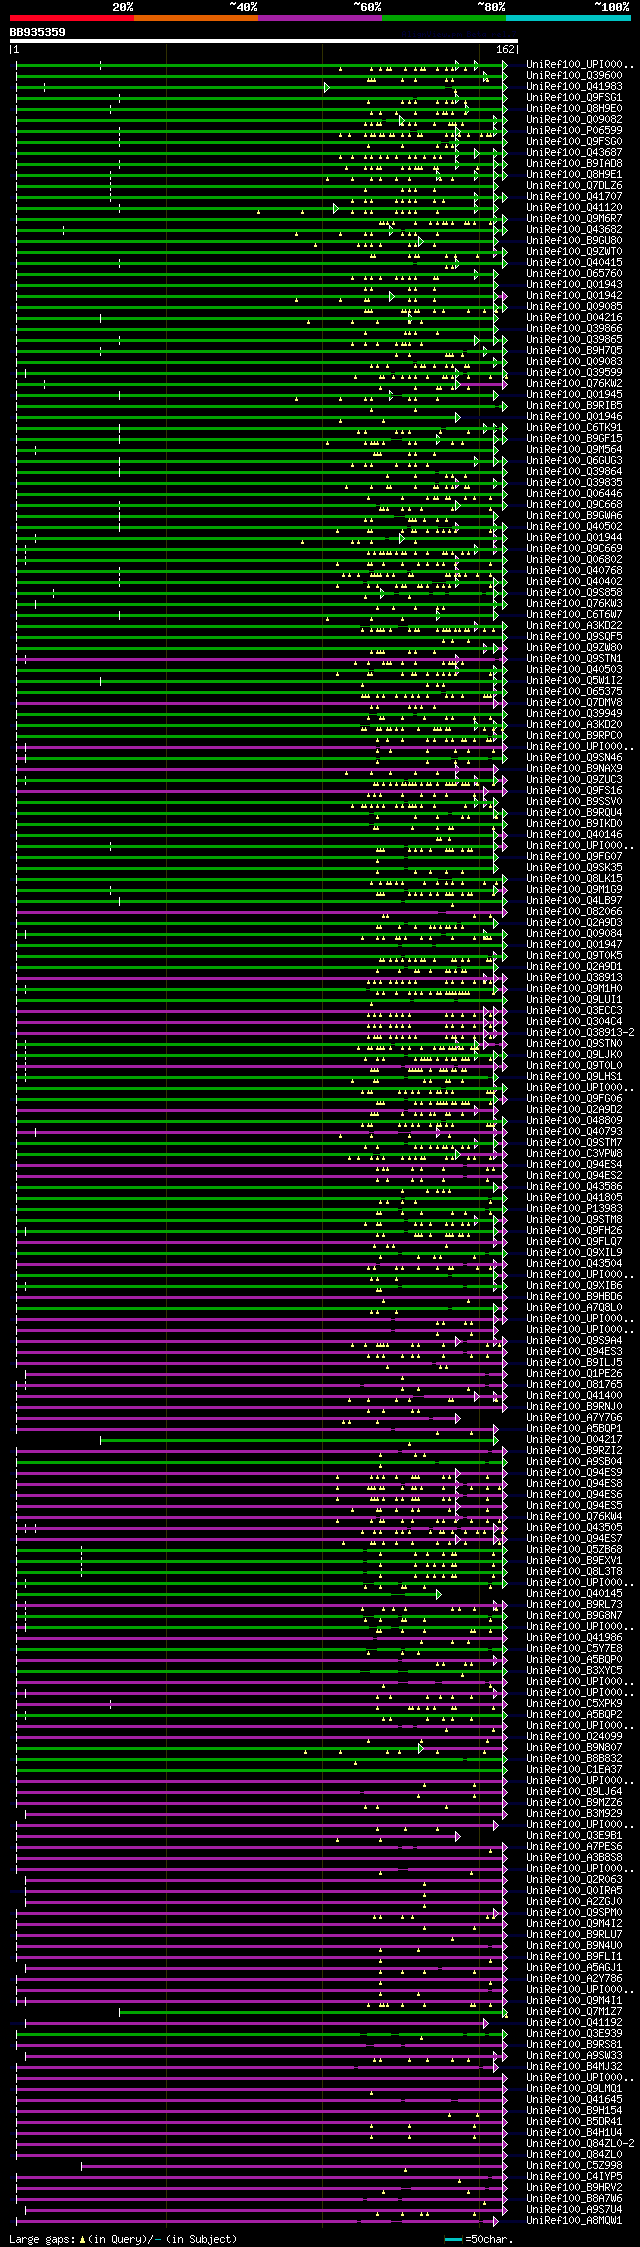Screen dimensions: 640x2247
Task: Select label UniRef100_B9H7Q5
Action: (574, 351)
